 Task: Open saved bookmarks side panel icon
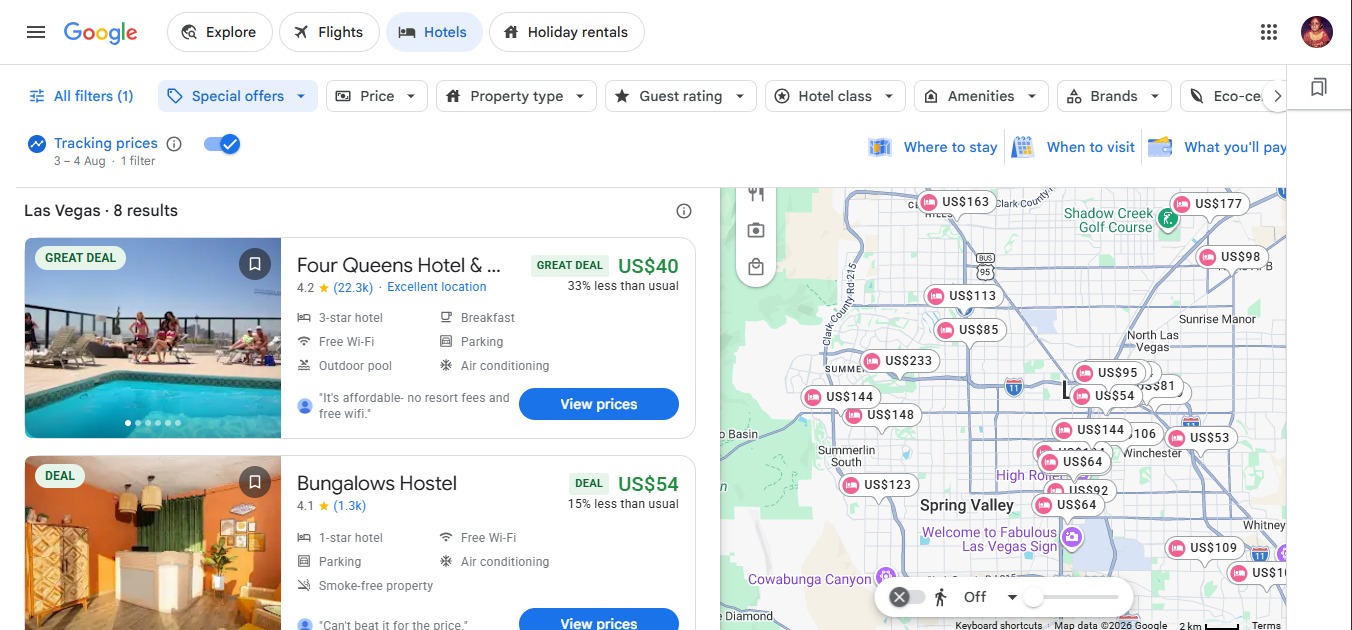(x=1319, y=88)
